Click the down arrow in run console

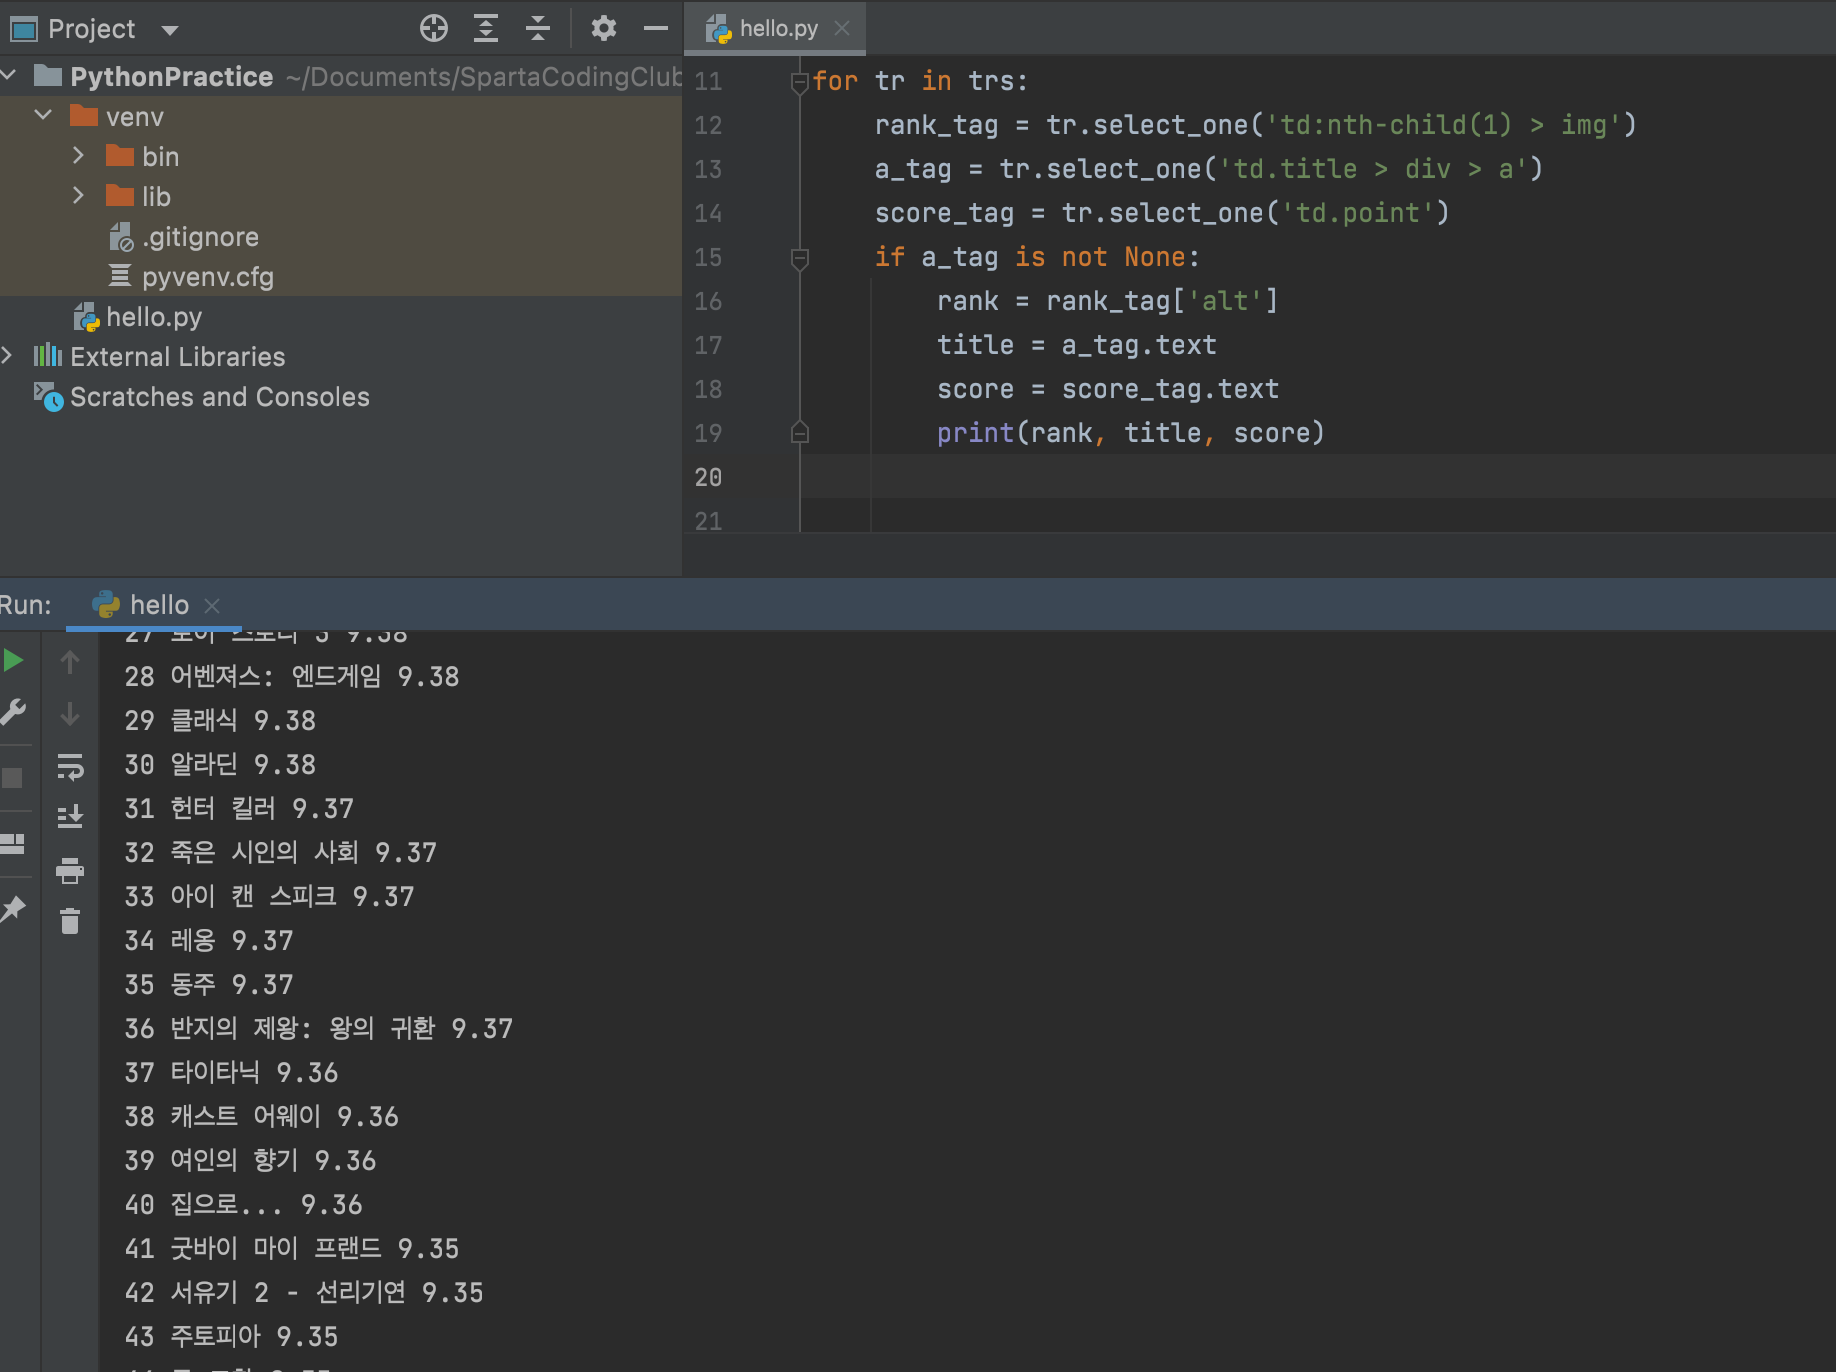tap(70, 713)
